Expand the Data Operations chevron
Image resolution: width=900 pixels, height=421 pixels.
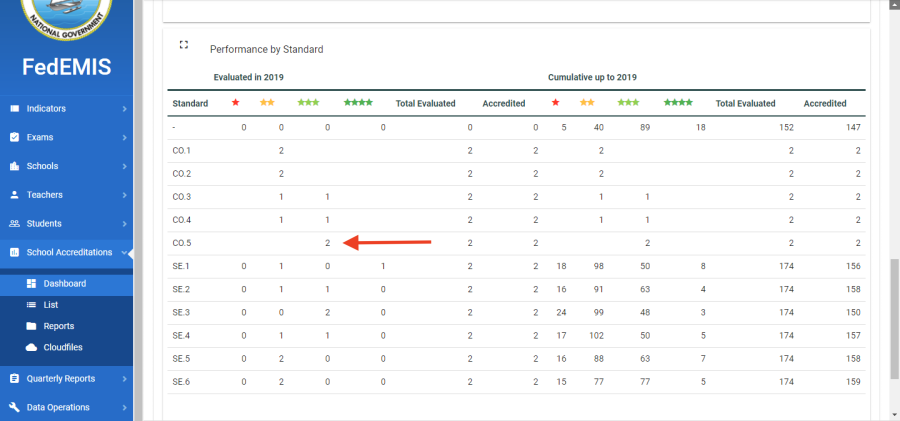click(124, 407)
